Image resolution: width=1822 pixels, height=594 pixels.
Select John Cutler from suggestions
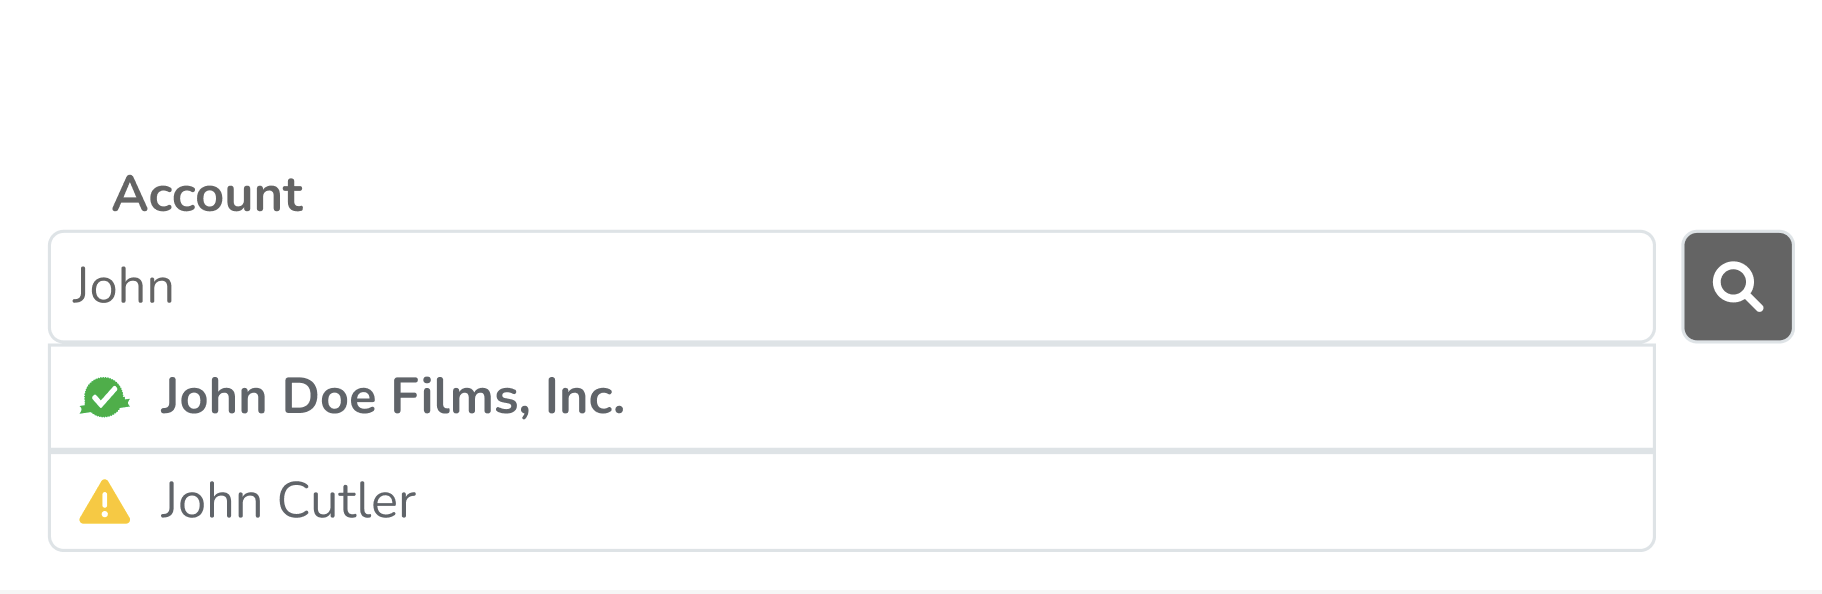(852, 501)
